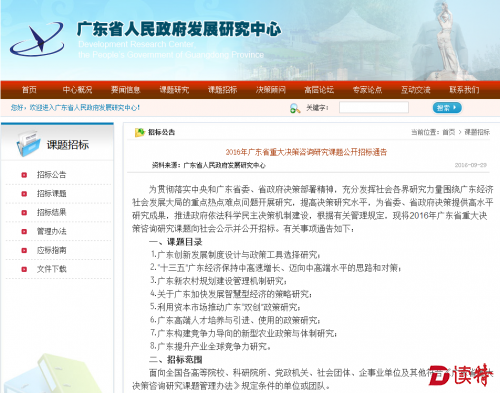Click topic 8 广东提升产业全球竞争力研究
Screen dimensions: 500x393
[210, 347]
